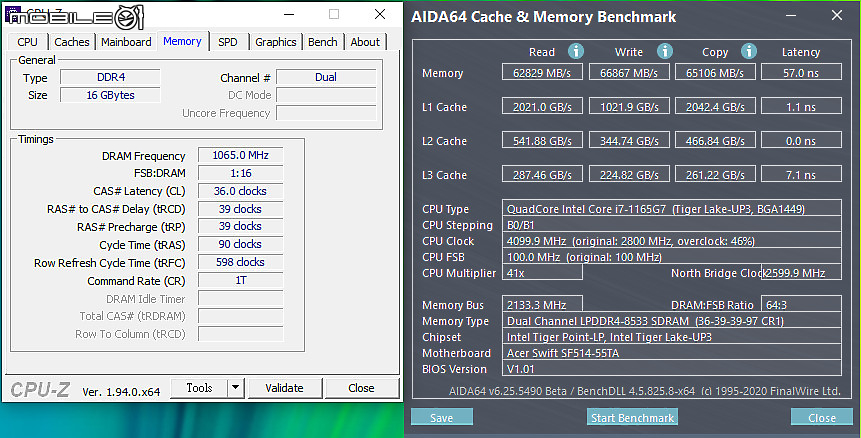The height and width of the screenshot is (438, 861).
Task: Click the Memory Type LPDDR4-8533 field
Action: [x=672, y=321]
